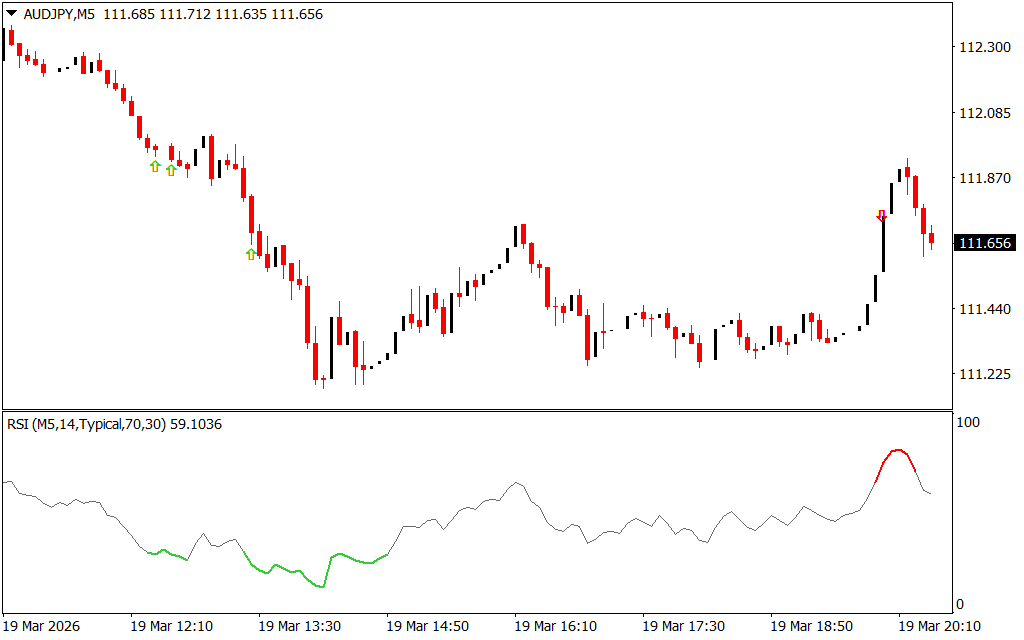1024x640 pixels.
Task: Expand the triangle beside AUDJPY,M5 title
Action: click(11, 15)
